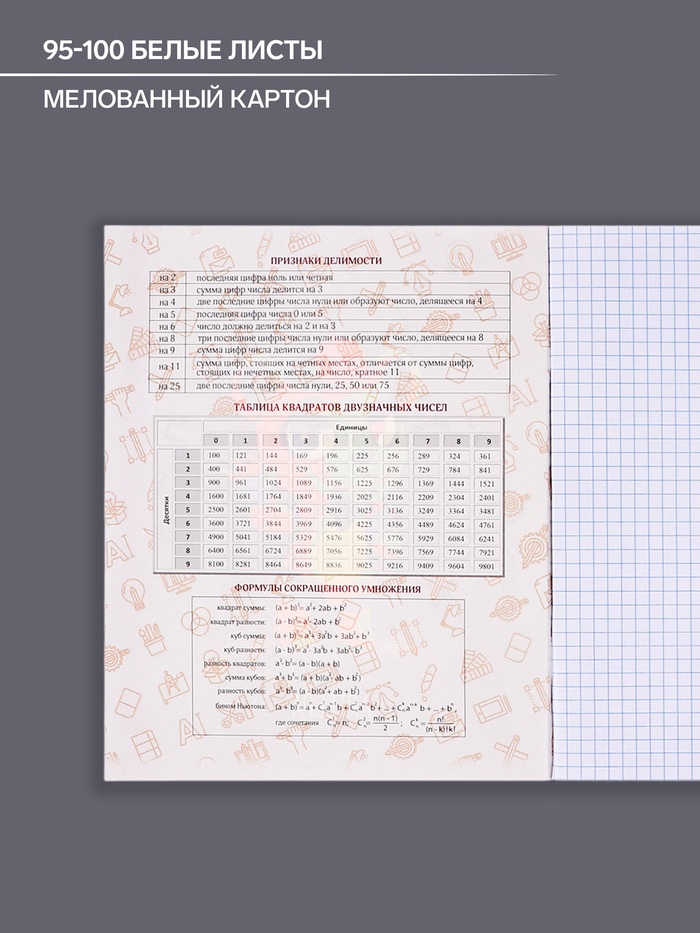The height and width of the screenshot is (933, 700).
Task: Click the 'на 6' divisibility row label
Action: 167,326
